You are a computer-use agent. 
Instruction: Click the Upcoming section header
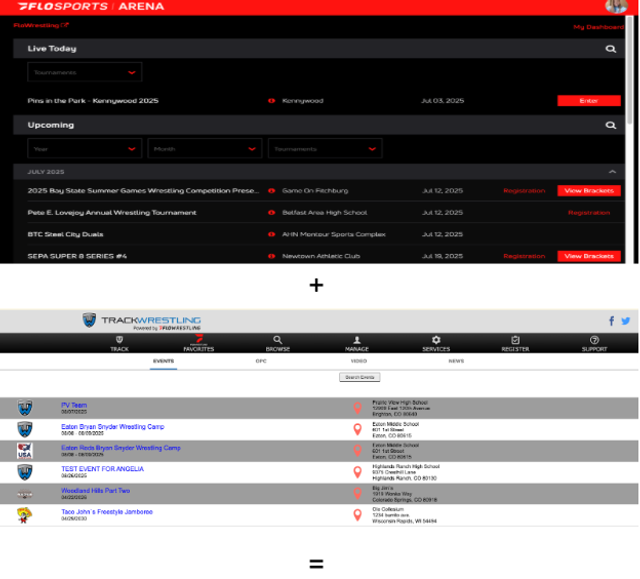pos(319,125)
